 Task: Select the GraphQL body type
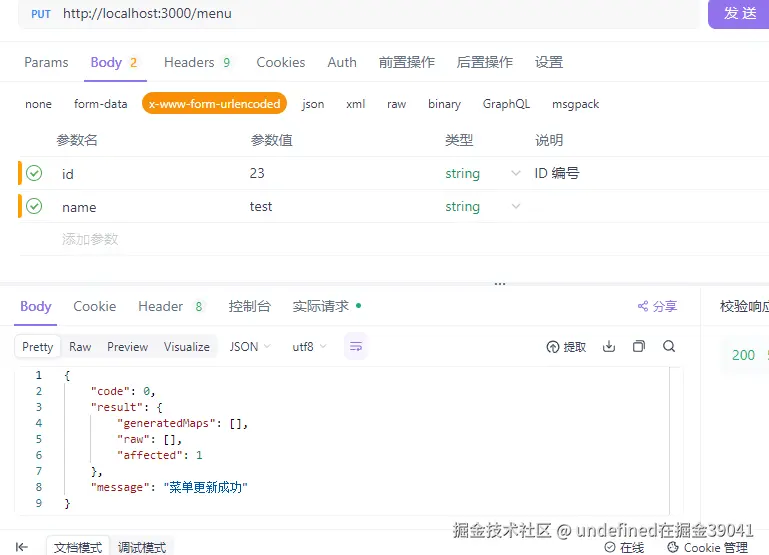pos(506,104)
